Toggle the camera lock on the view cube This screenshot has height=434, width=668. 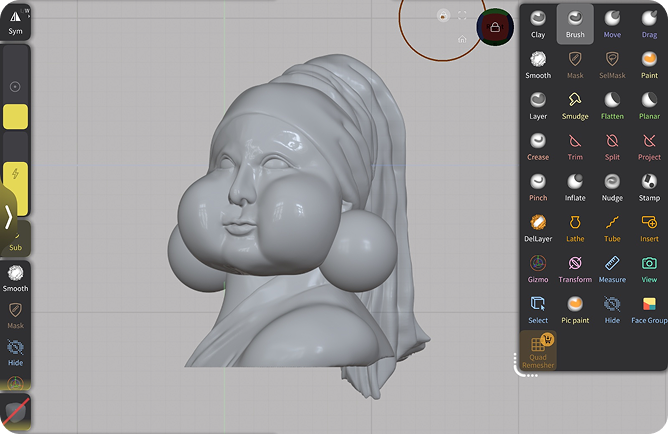point(495,27)
